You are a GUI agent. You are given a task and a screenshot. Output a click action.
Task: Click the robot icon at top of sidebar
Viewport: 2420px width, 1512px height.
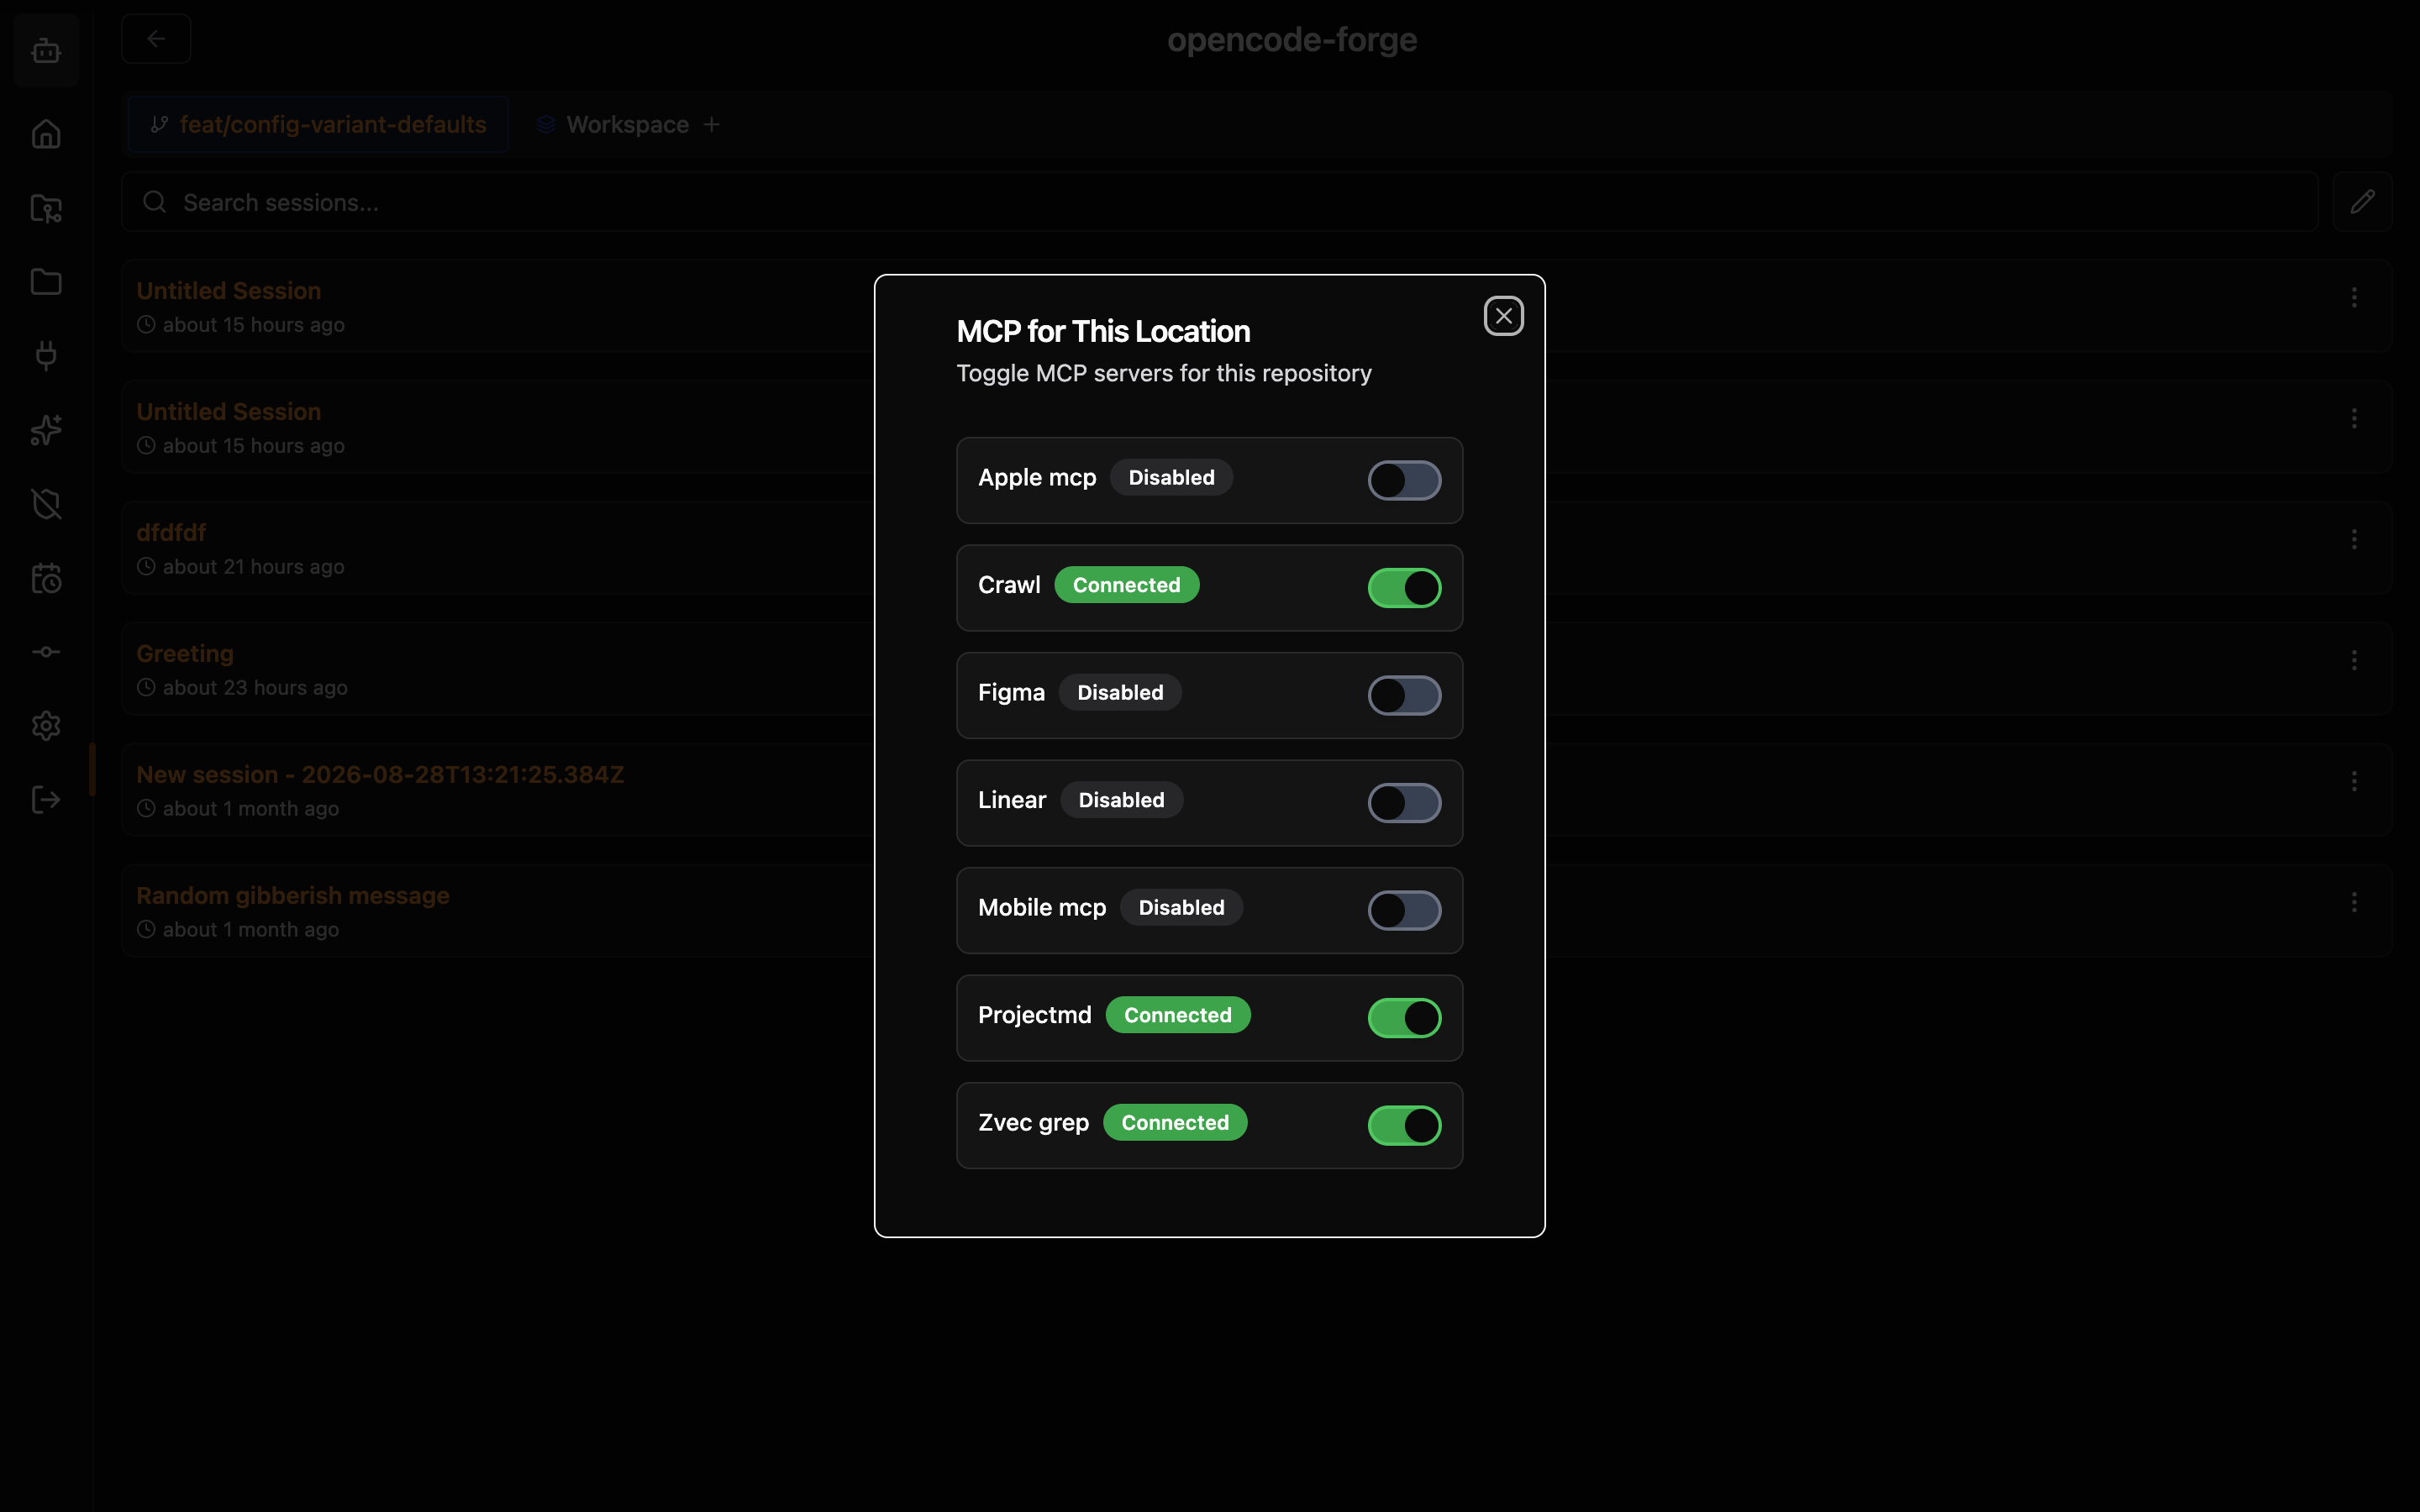click(x=46, y=50)
